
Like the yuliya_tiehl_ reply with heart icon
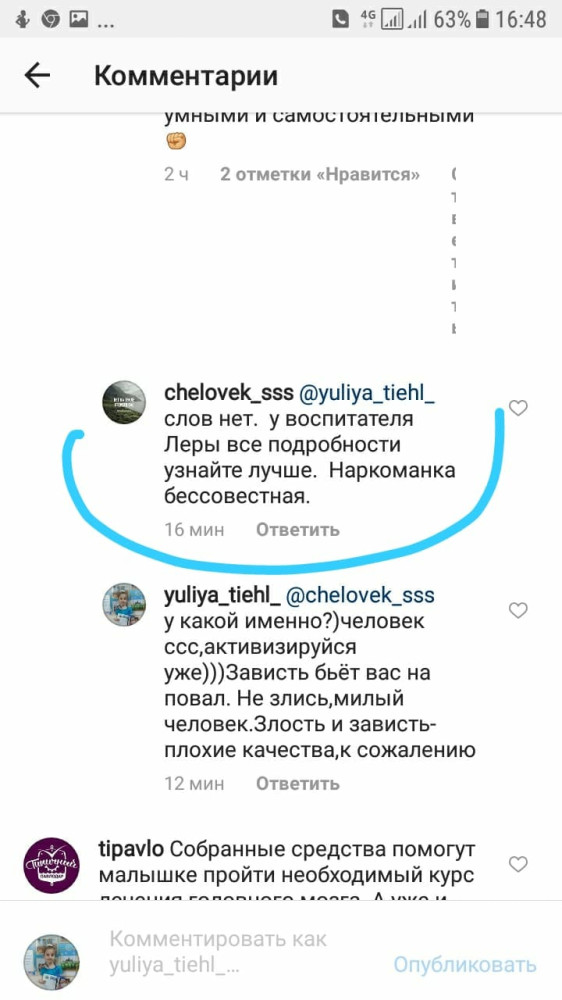(518, 610)
